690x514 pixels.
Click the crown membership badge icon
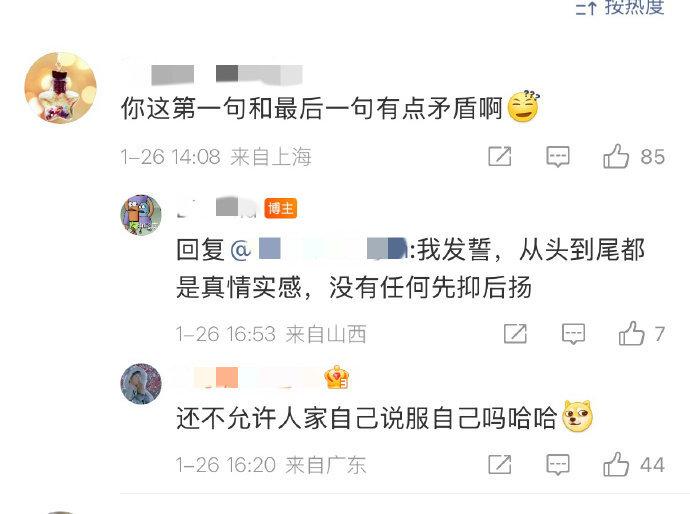pos(337,378)
